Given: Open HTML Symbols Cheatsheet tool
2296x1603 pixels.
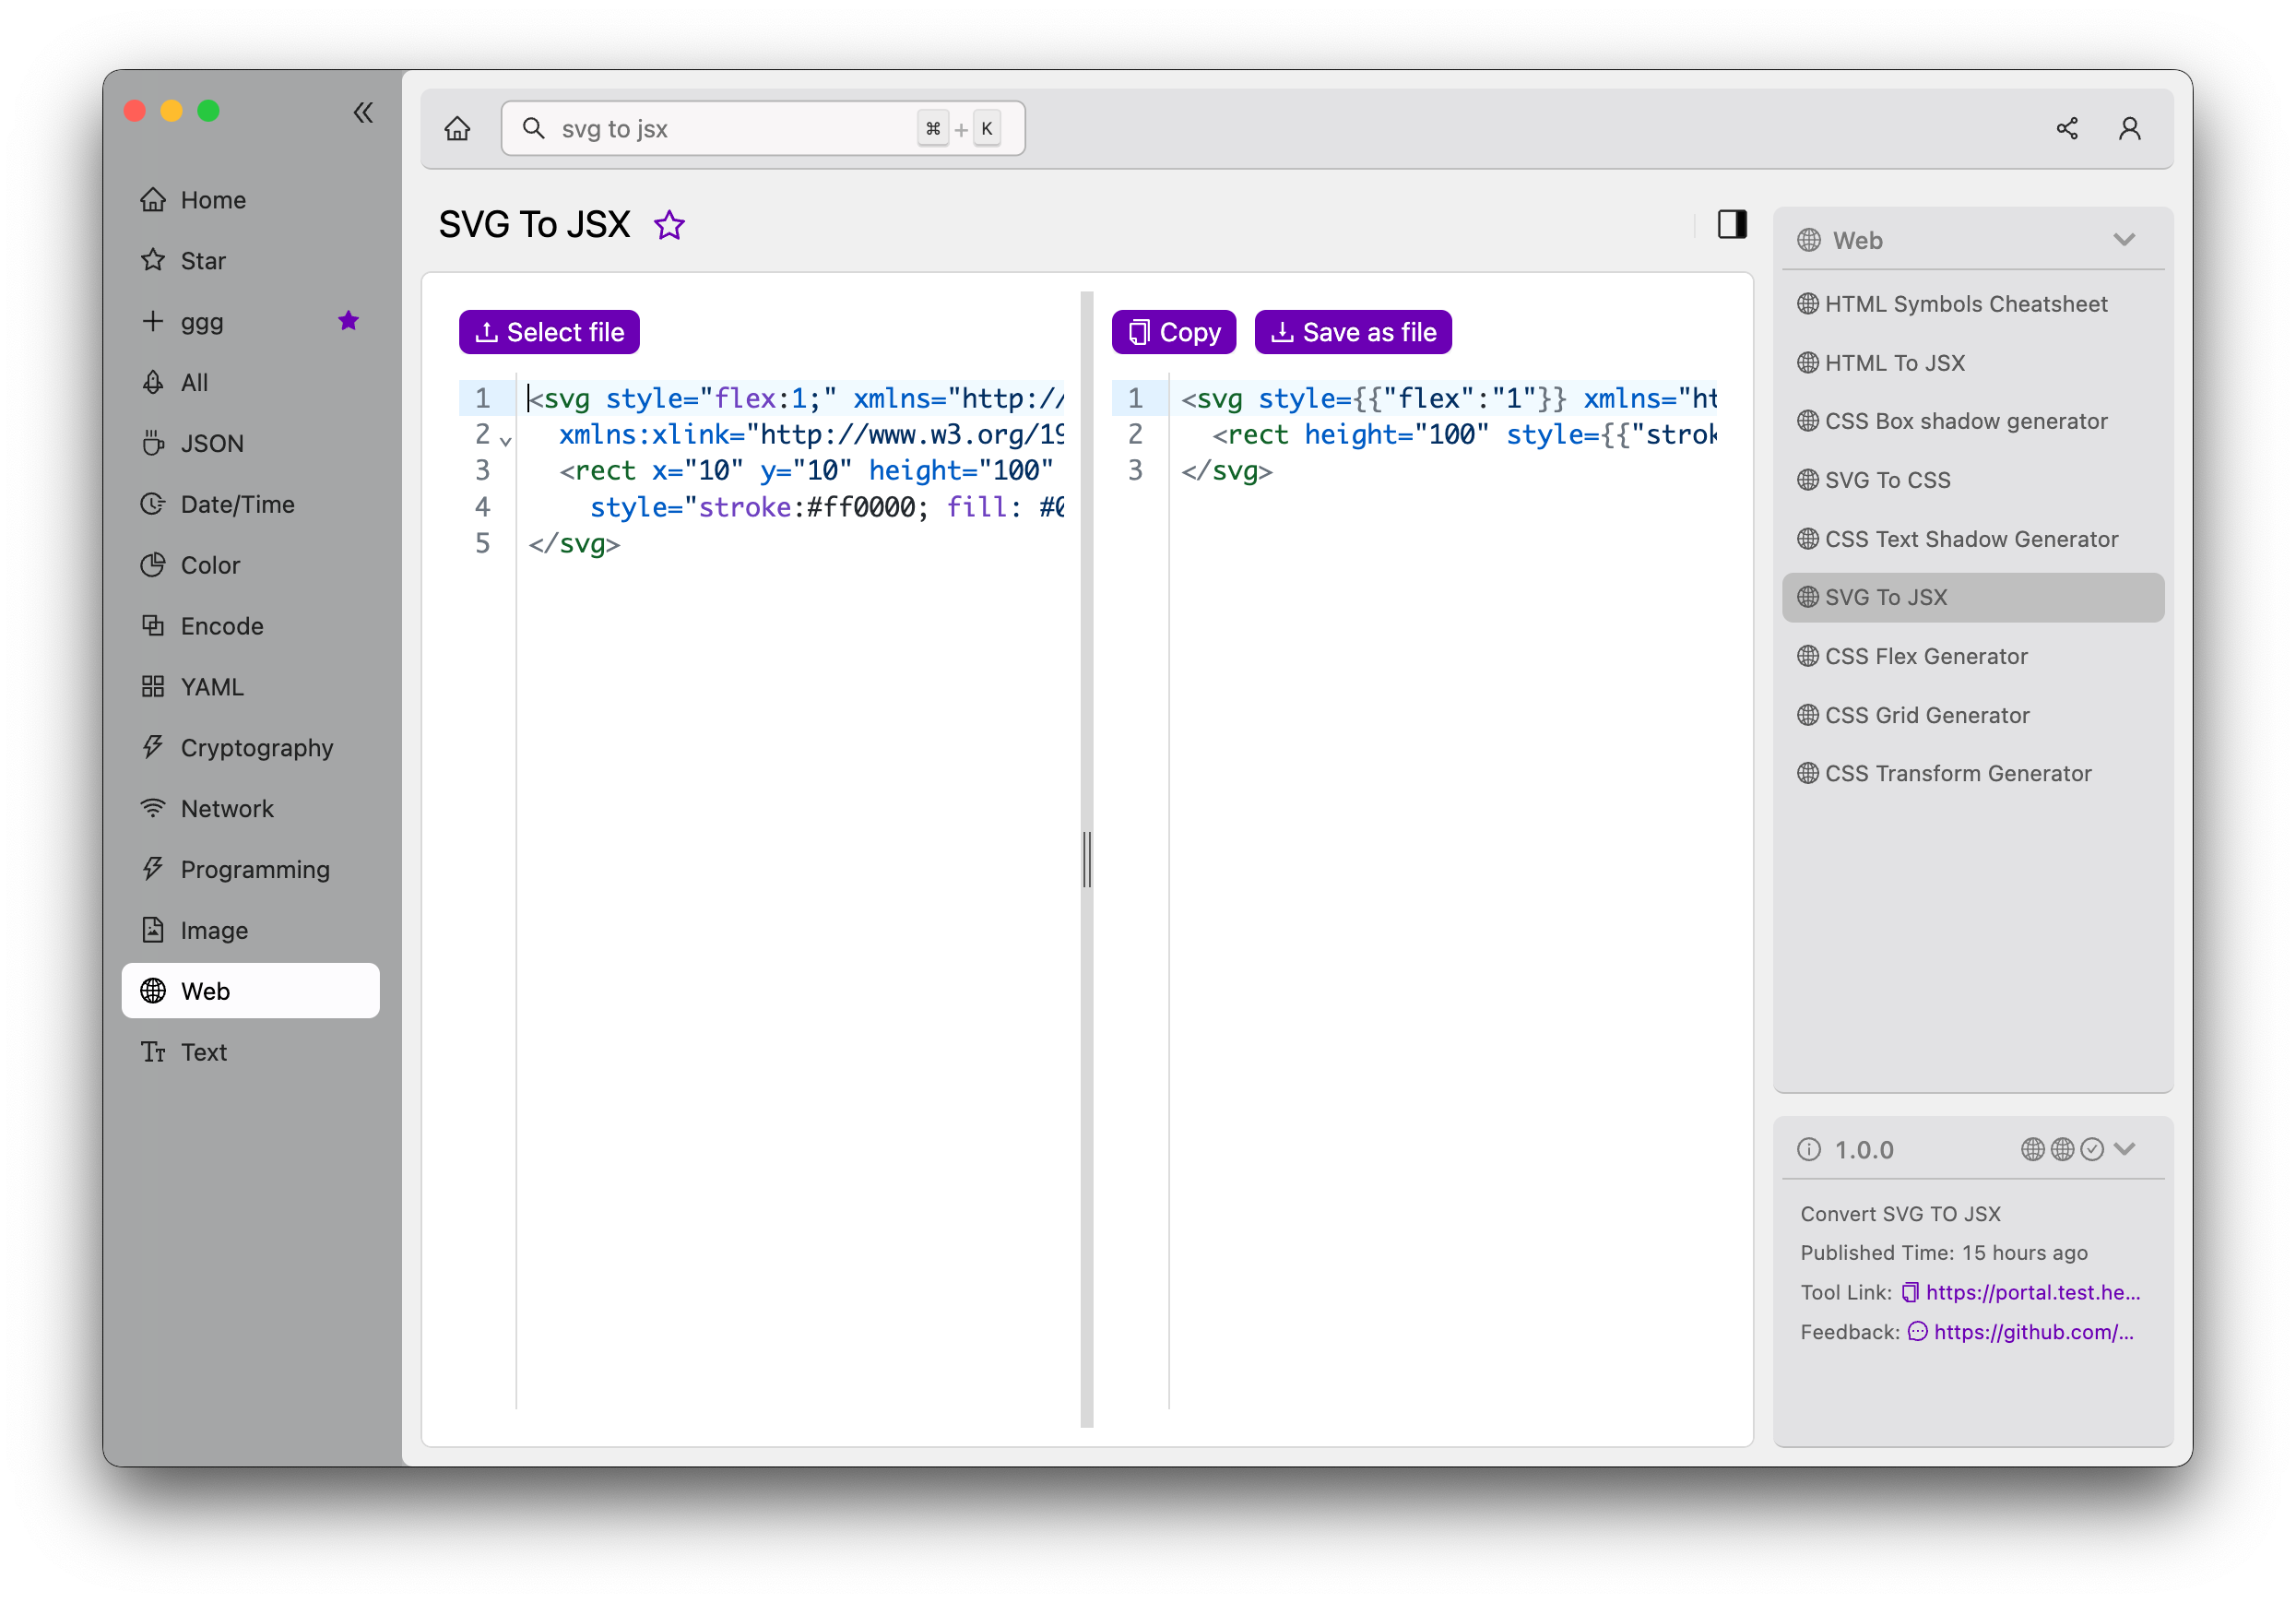Looking at the screenshot, I should point(1972,304).
